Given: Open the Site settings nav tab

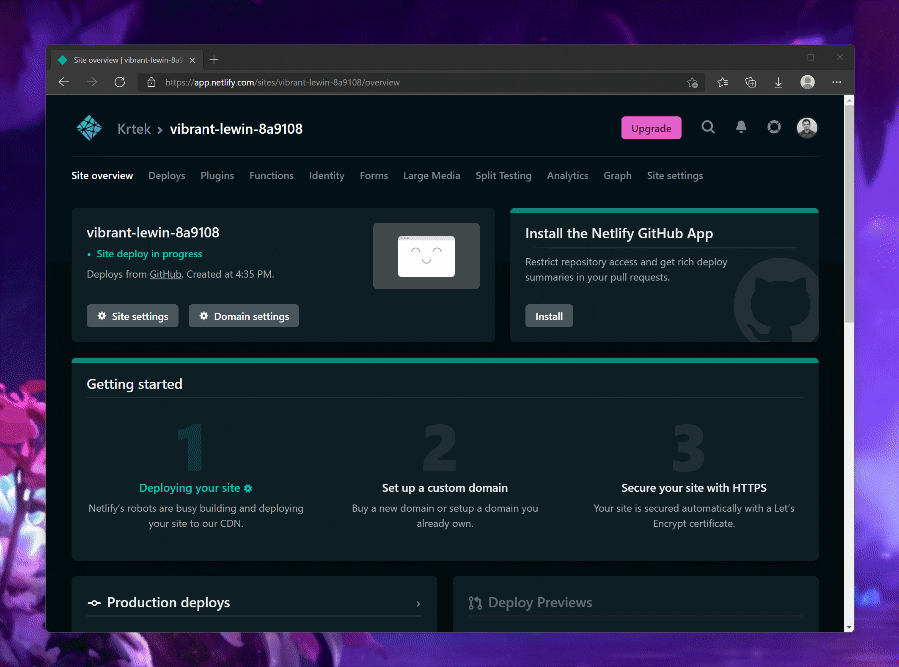Looking at the screenshot, I should [675, 175].
